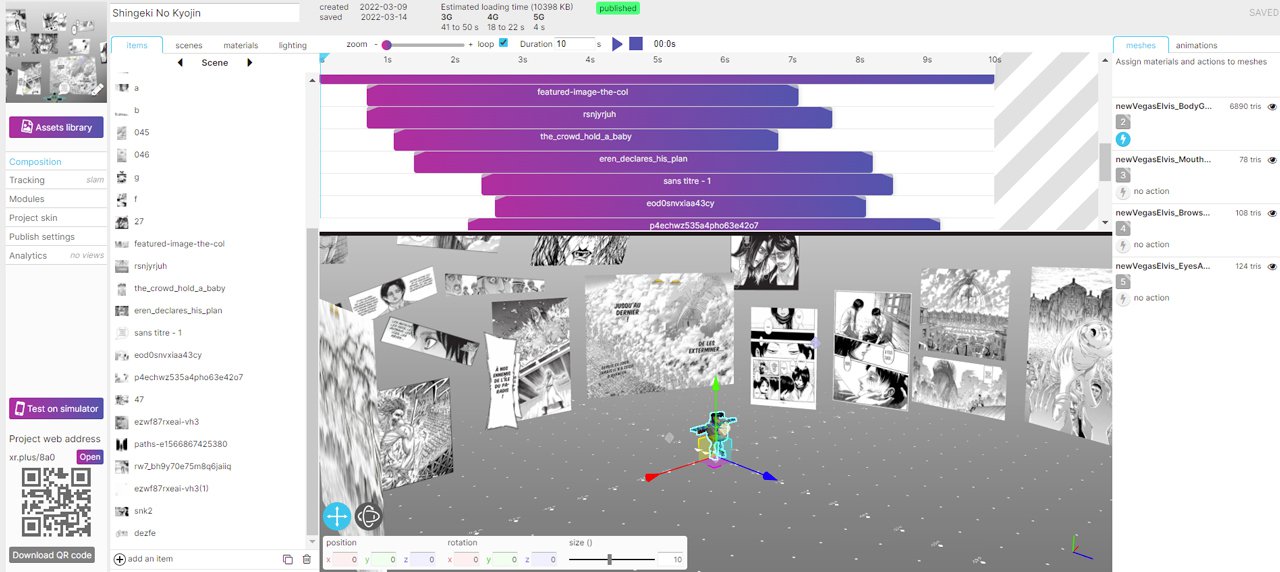Toggle visibility of newVegasElvis_Brows mesh
1280x572 pixels.
tap(1273, 213)
